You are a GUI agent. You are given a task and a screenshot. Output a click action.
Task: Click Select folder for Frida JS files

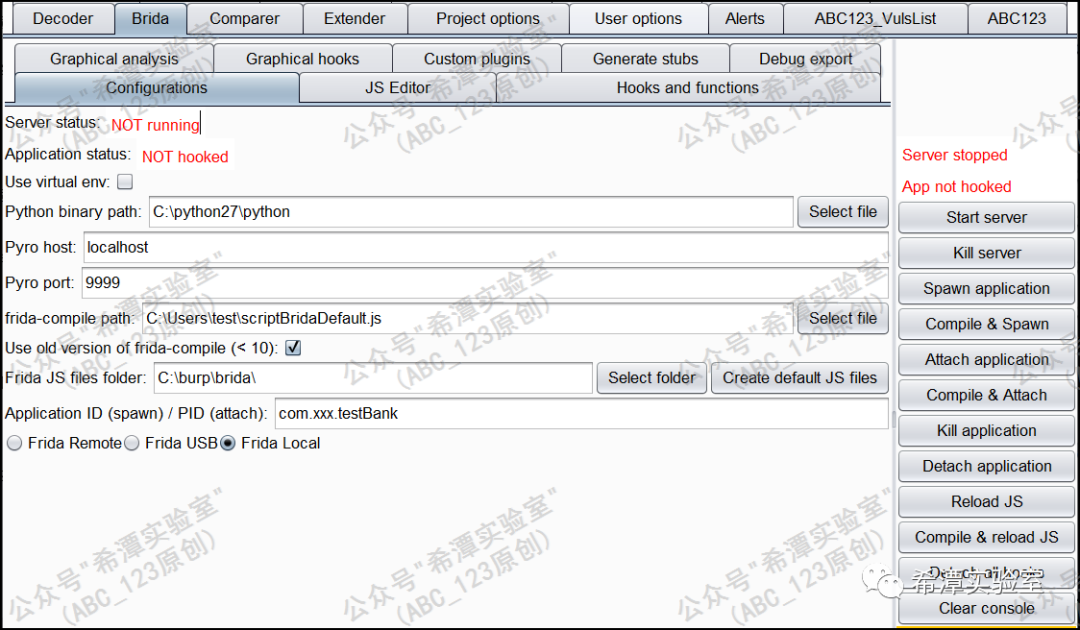click(x=651, y=378)
